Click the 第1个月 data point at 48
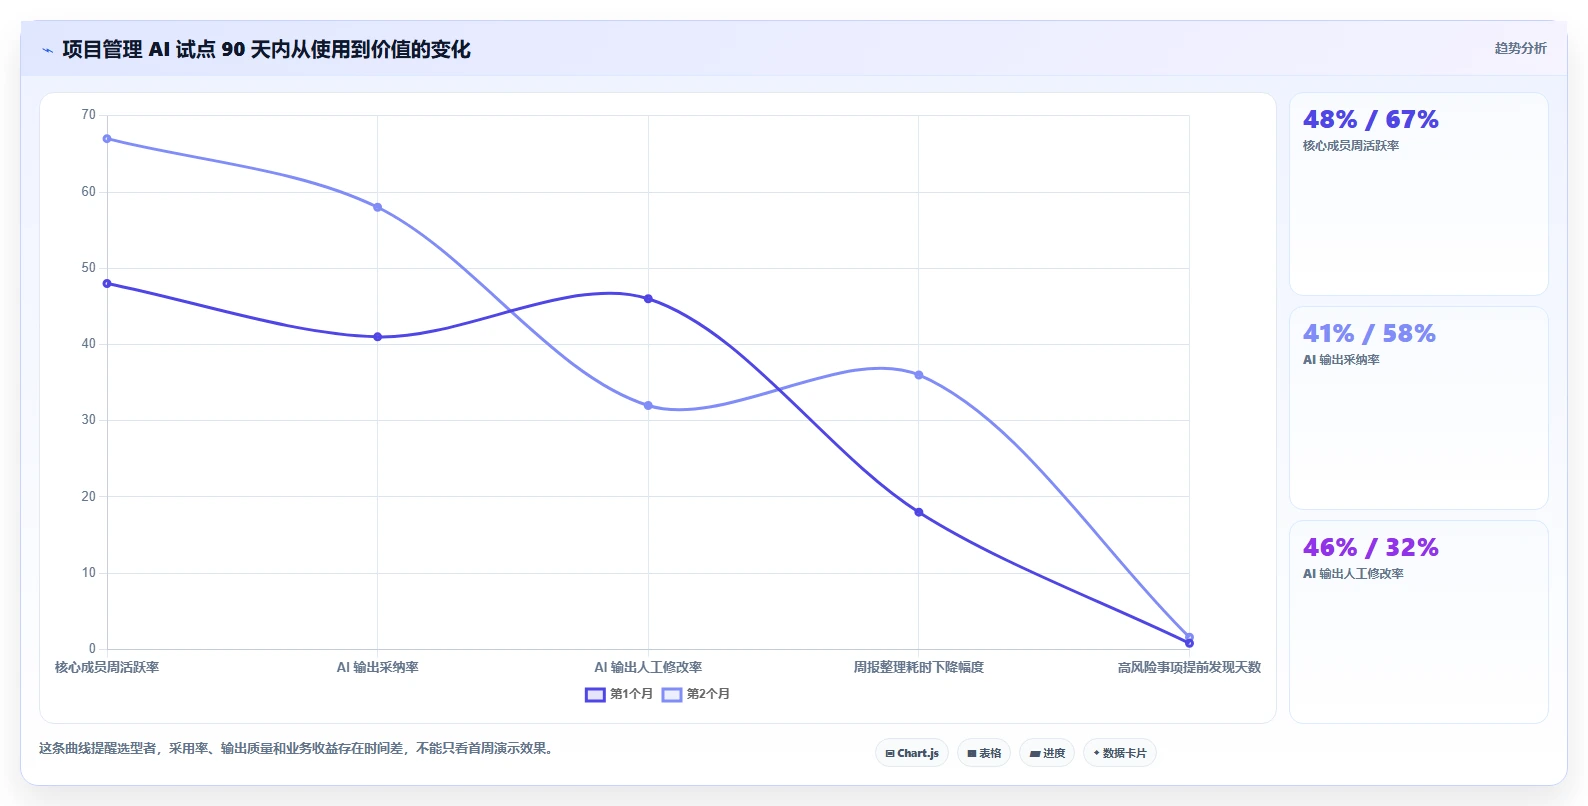Screen dimensions: 1588x806 (x=107, y=284)
